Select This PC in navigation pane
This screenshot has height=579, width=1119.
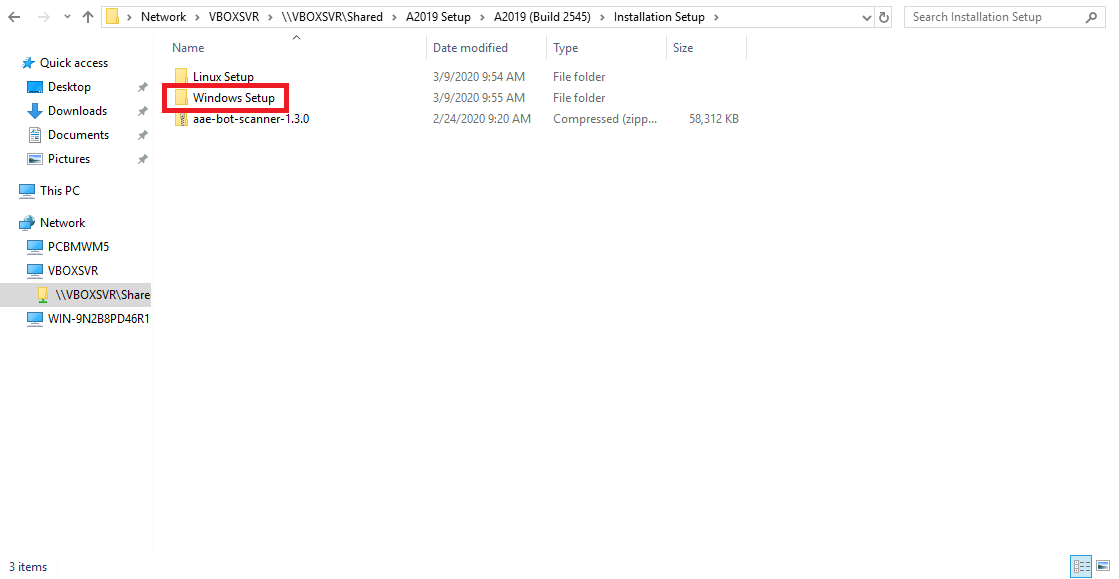tap(59, 191)
